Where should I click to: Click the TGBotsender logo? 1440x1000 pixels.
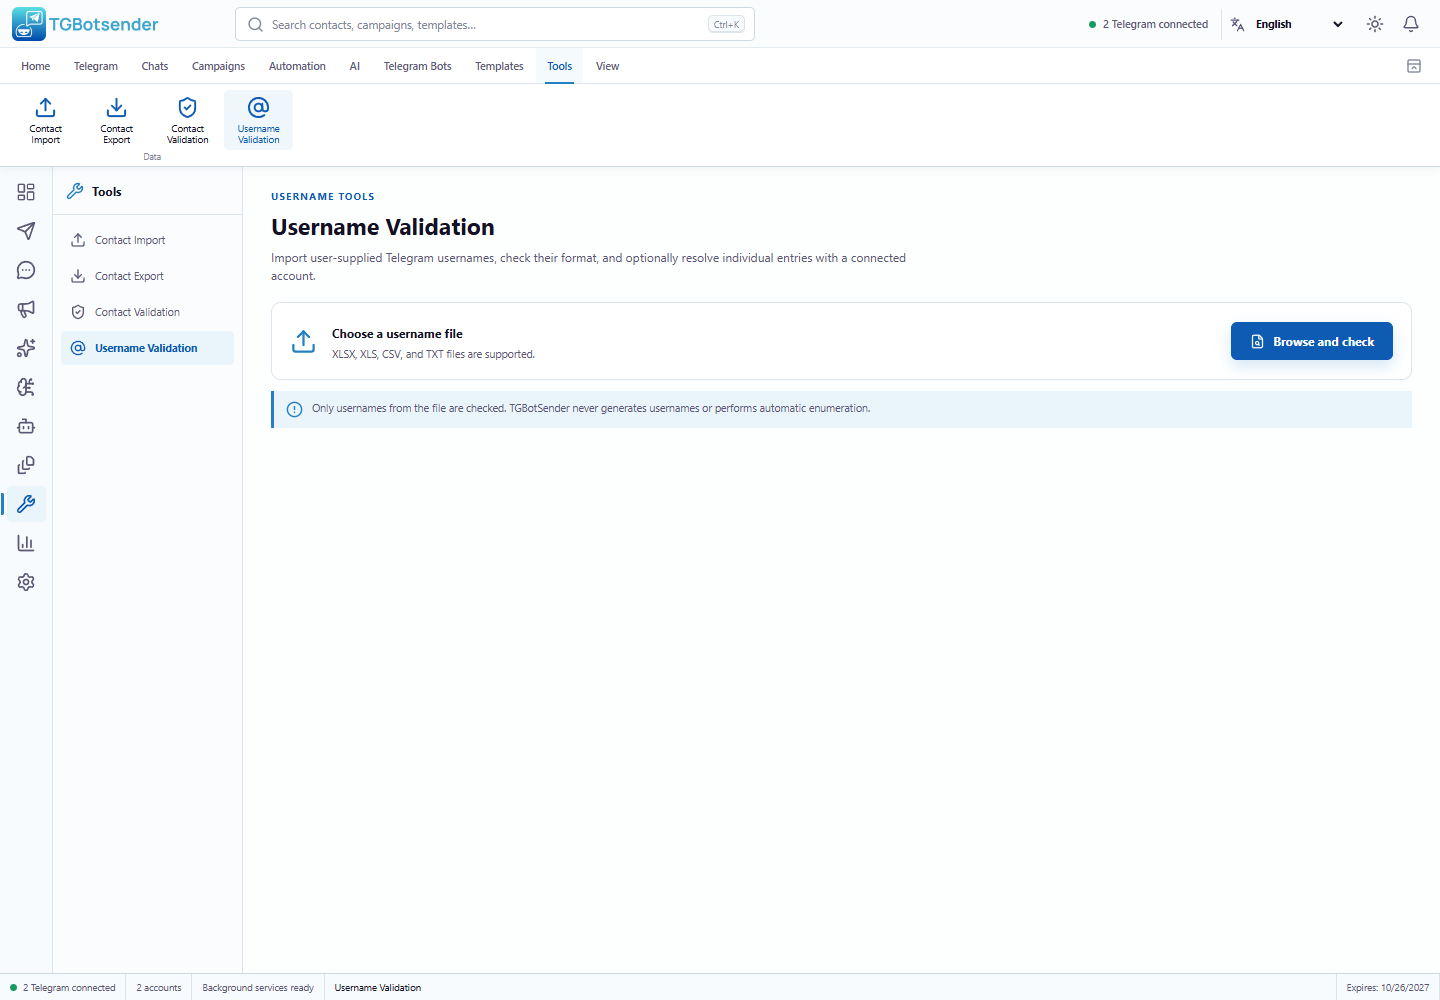pyautogui.click(x=86, y=24)
